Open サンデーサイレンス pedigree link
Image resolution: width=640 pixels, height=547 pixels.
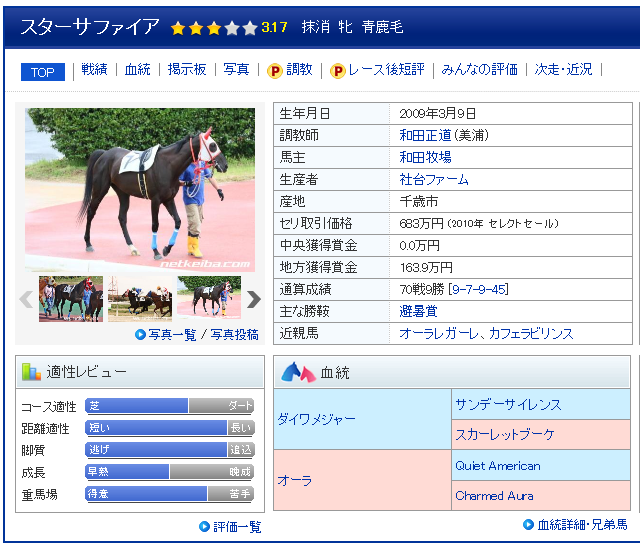coord(509,405)
